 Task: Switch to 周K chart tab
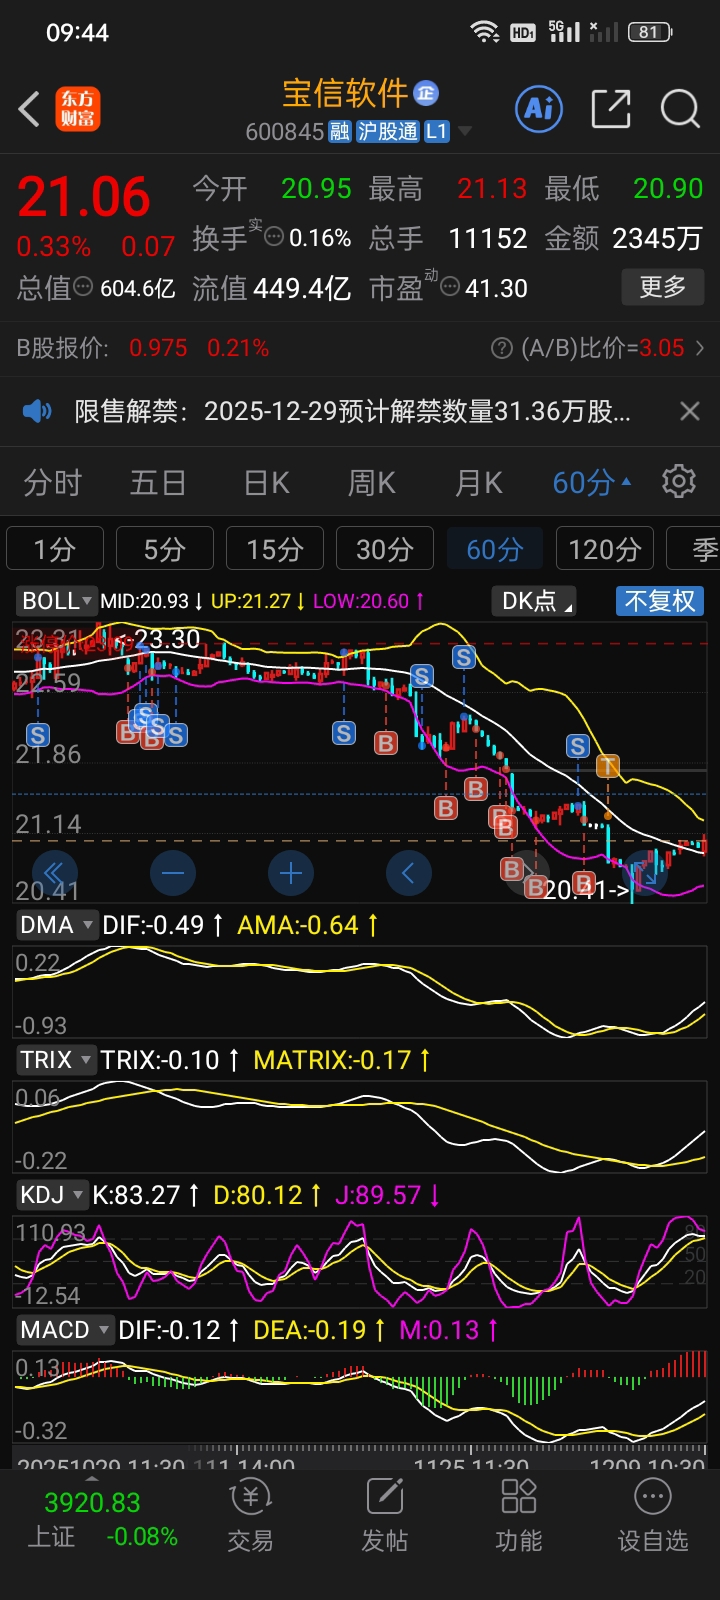pyautogui.click(x=372, y=483)
